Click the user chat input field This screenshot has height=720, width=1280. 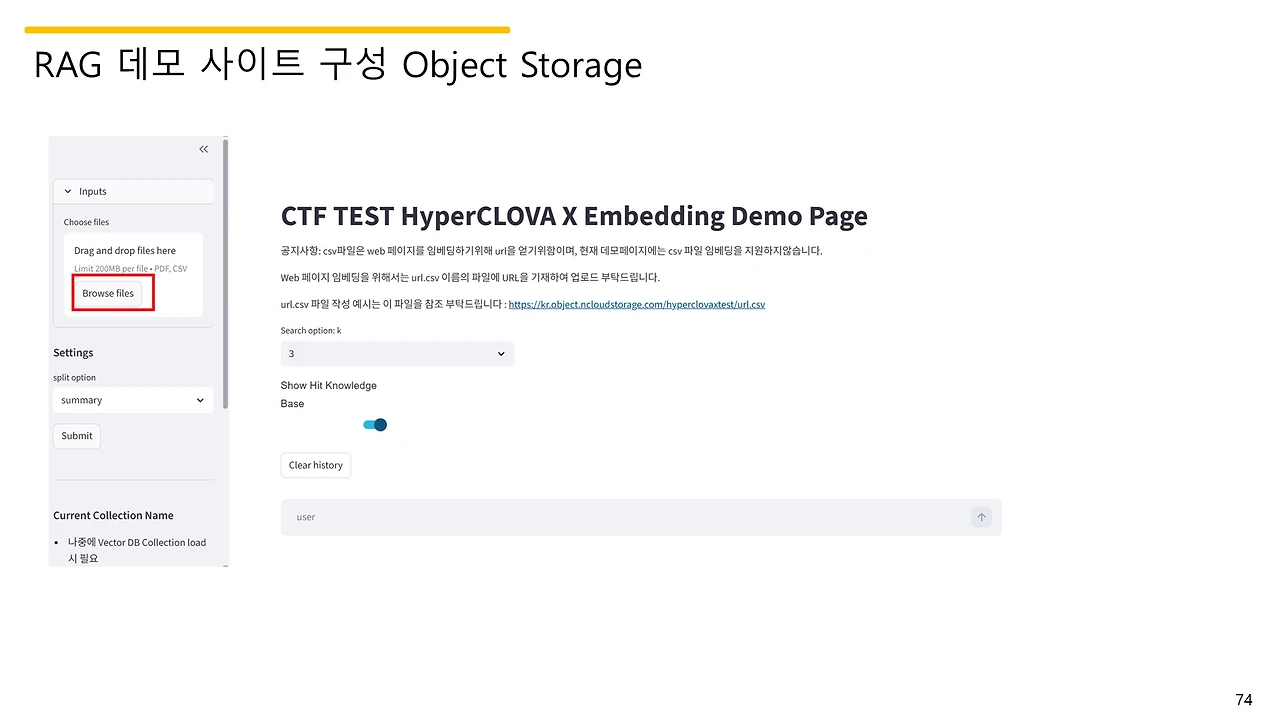[620, 517]
